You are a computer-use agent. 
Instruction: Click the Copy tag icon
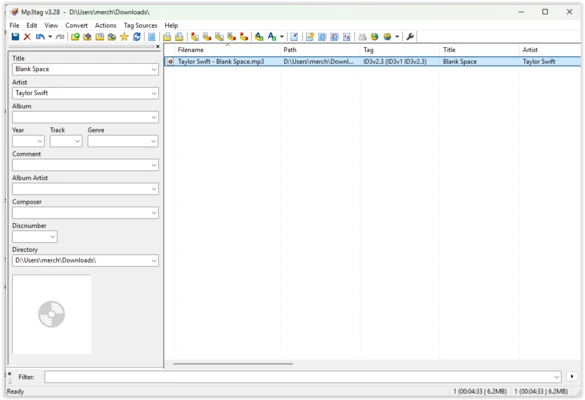click(x=167, y=37)
